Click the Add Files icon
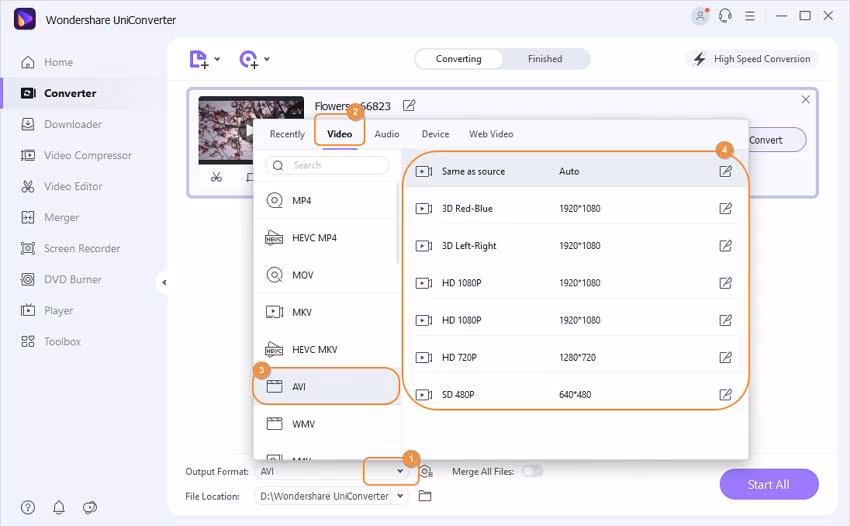This screenshot has width=850, height=526. coord(198,59)
